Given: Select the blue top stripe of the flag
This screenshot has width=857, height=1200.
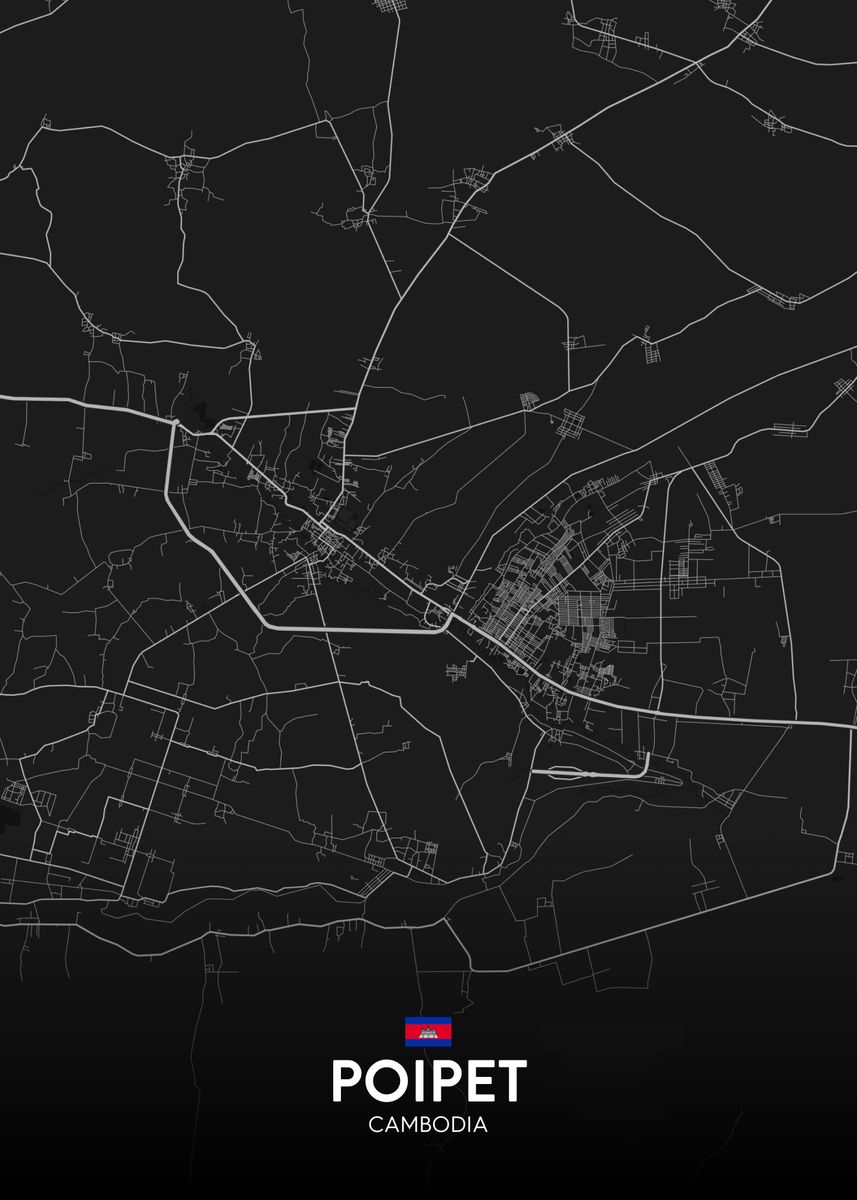Looking at the screenshot, I should 428,1020.
